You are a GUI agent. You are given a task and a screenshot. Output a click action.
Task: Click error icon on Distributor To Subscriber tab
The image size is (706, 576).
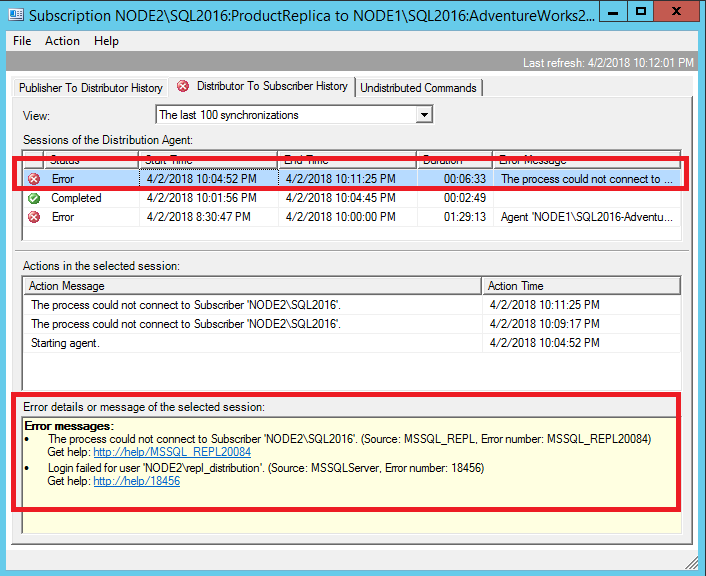183,87
